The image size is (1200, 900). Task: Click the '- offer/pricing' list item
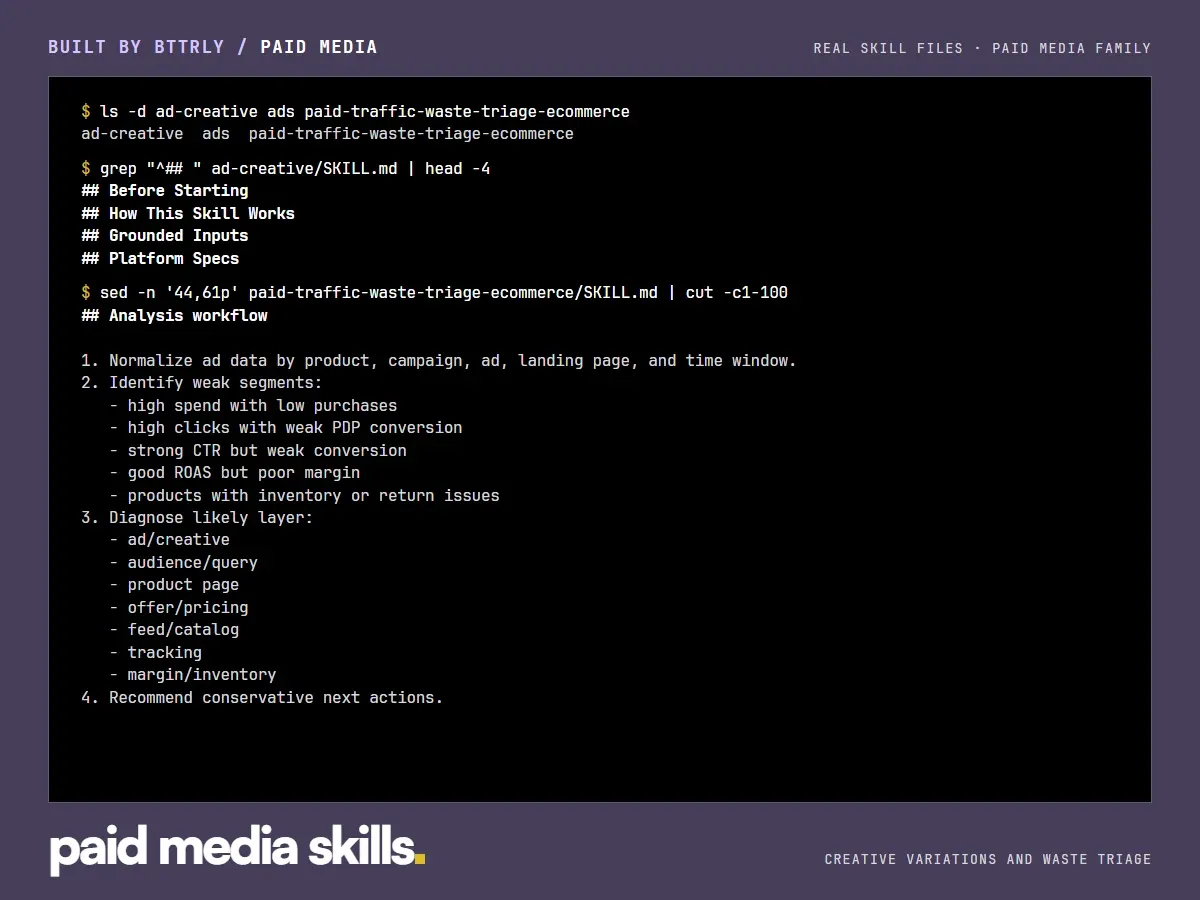[179, 608]
